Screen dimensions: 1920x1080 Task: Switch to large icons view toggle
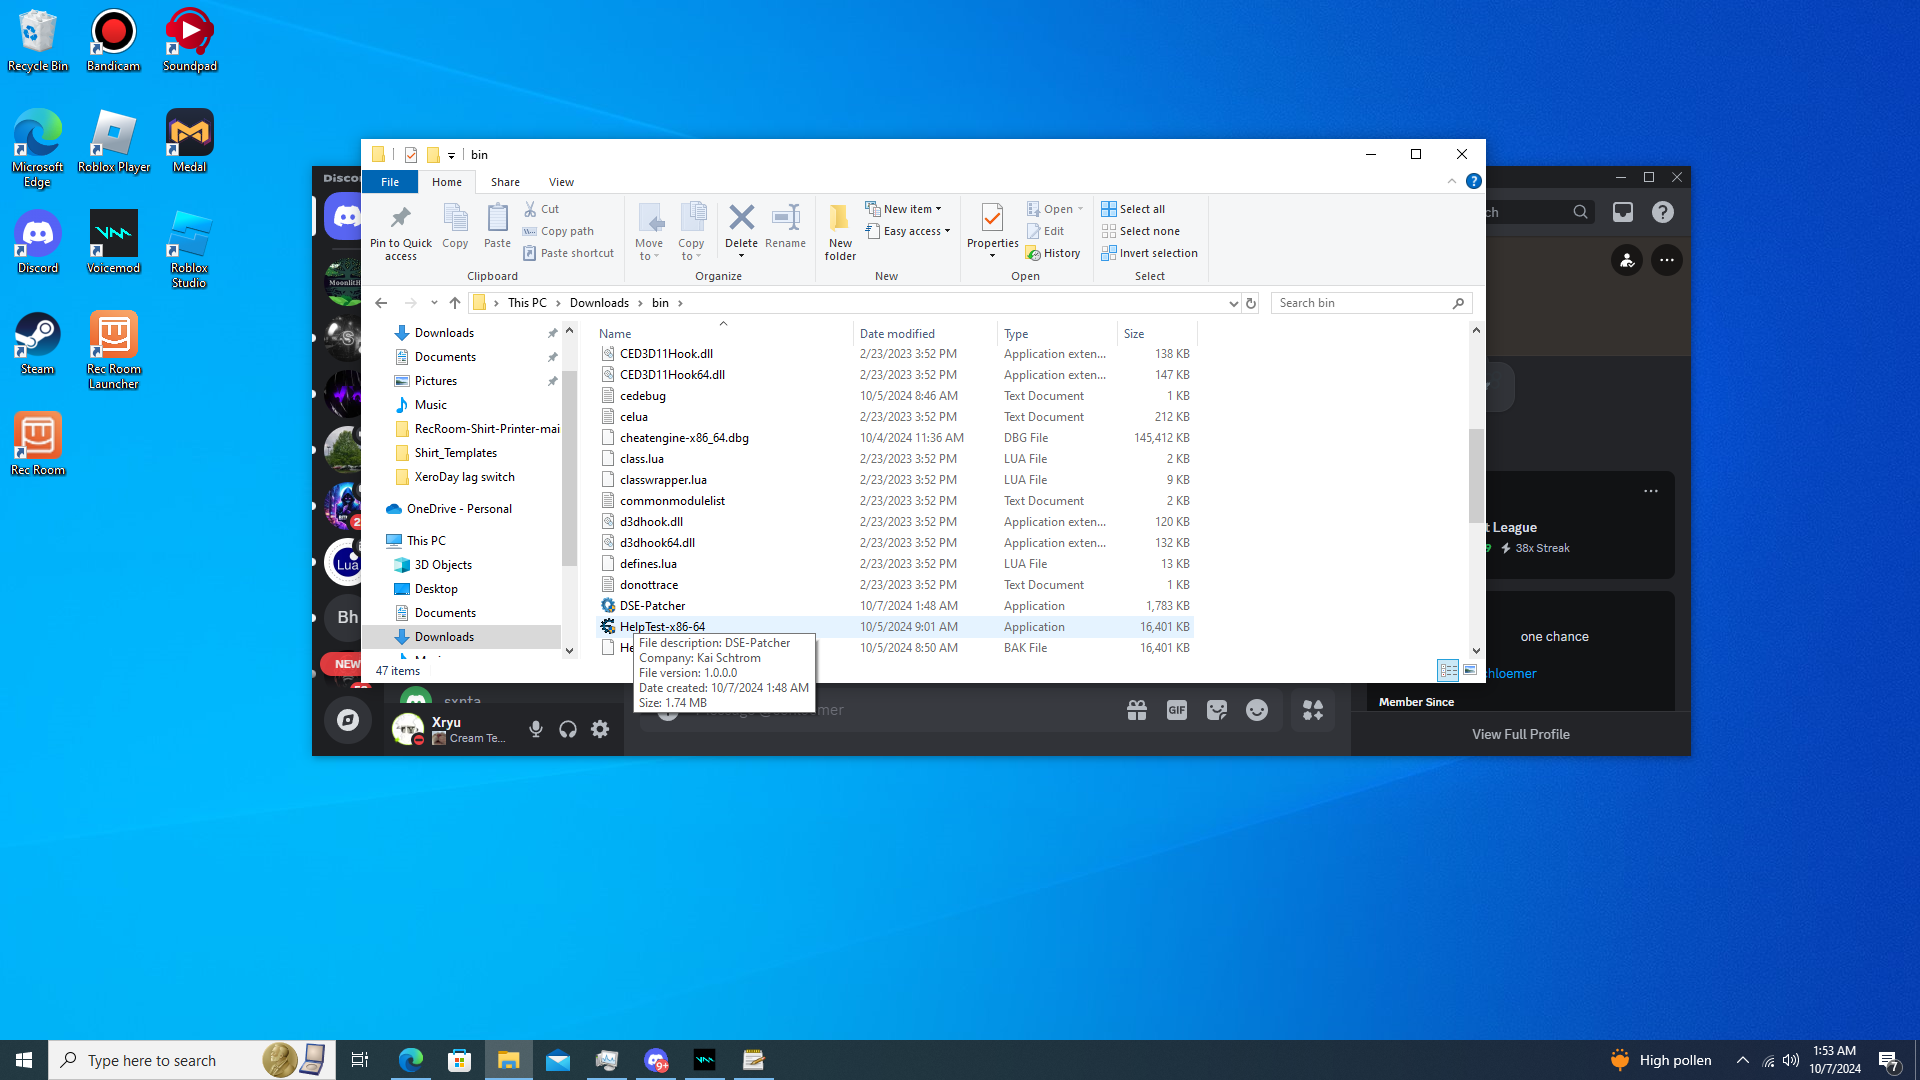pos(1470,671)
